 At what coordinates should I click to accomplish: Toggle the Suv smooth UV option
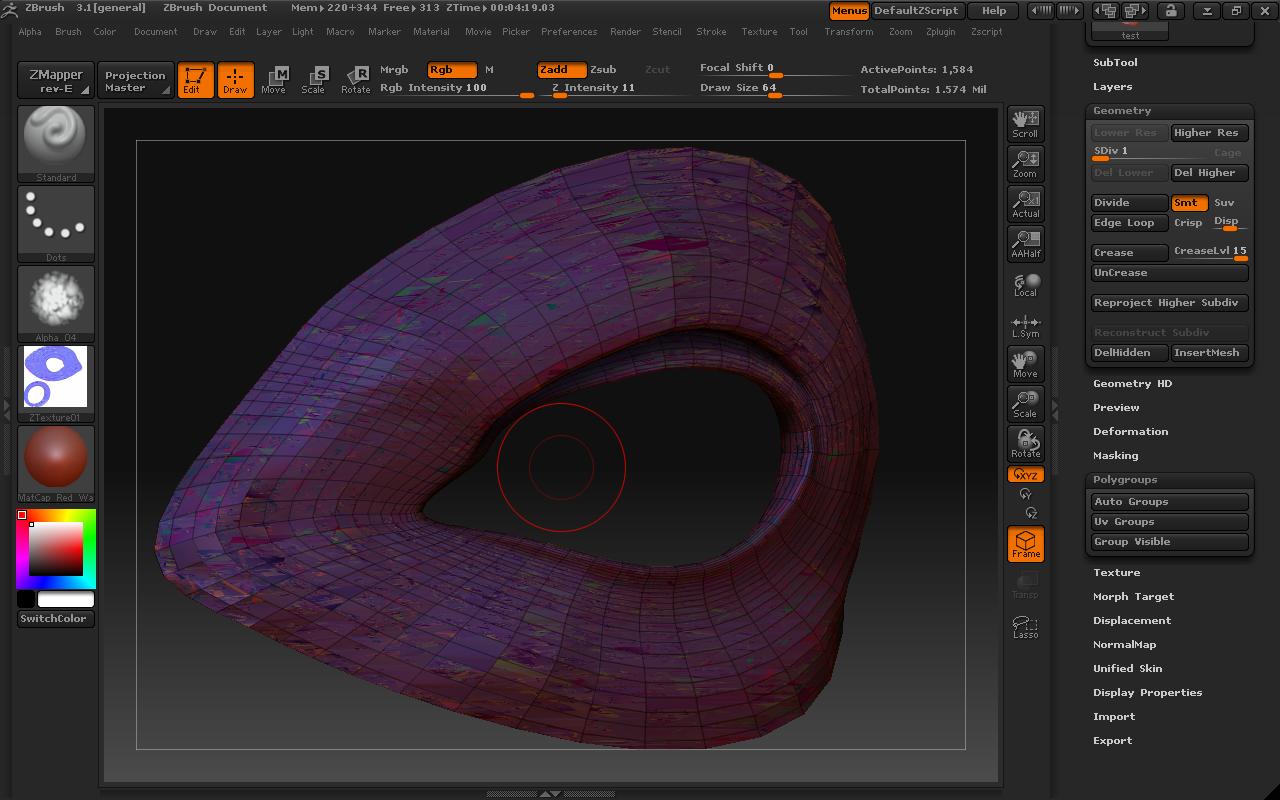coord(1224,202)
